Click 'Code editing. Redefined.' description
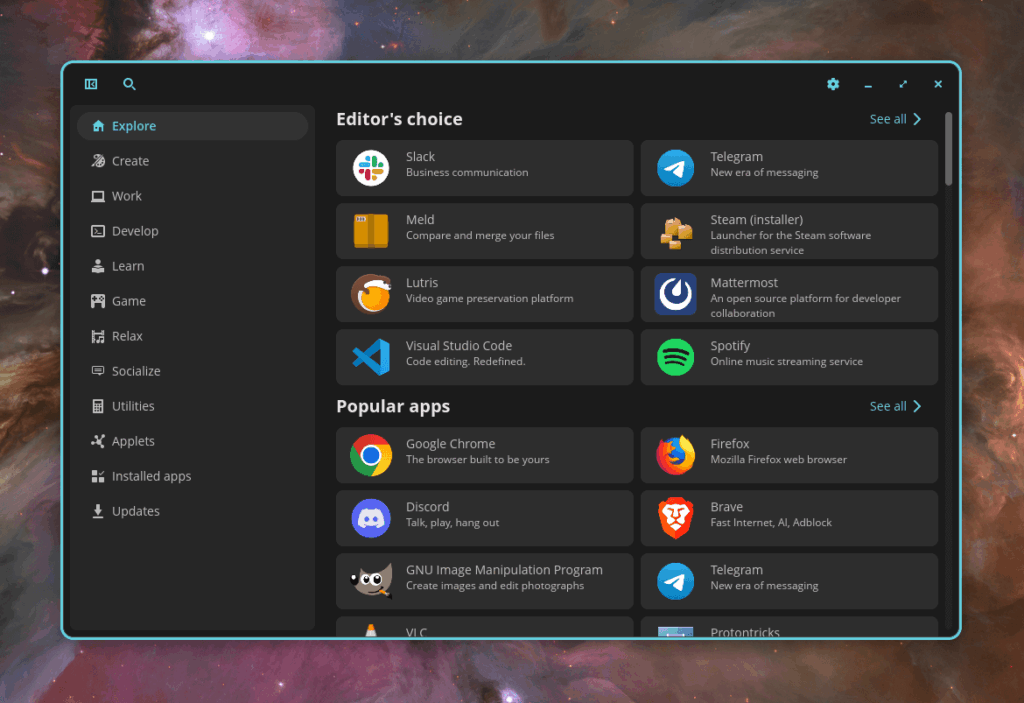 pos(465,361)
